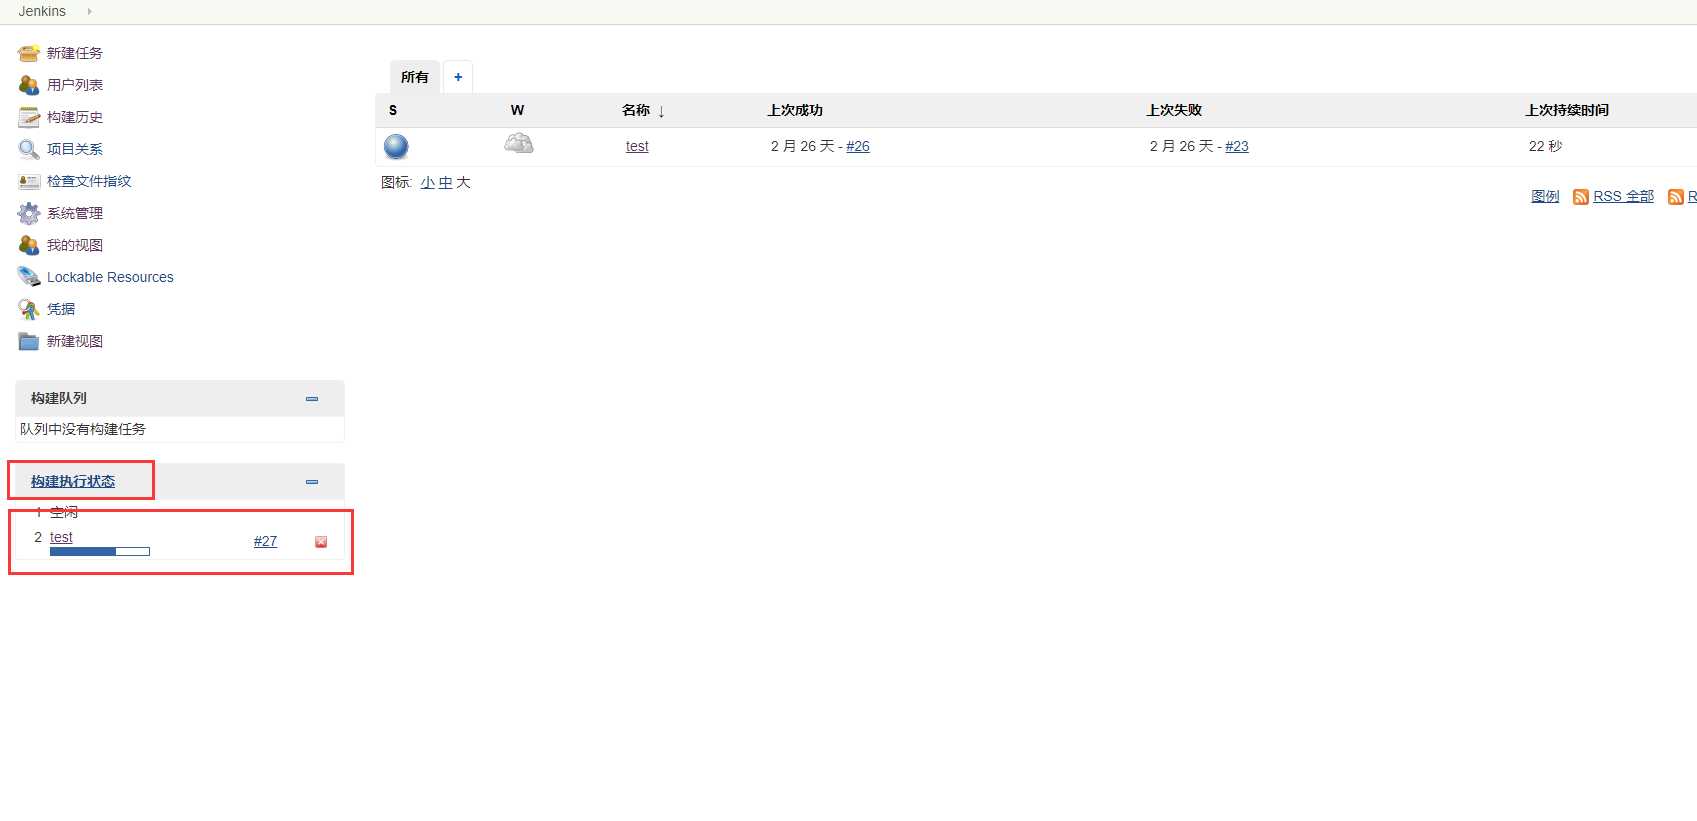Viewport: 1697px width, 821px height.
Task: Click the 队列中没有构建任务 message
Action: (83, 429)
